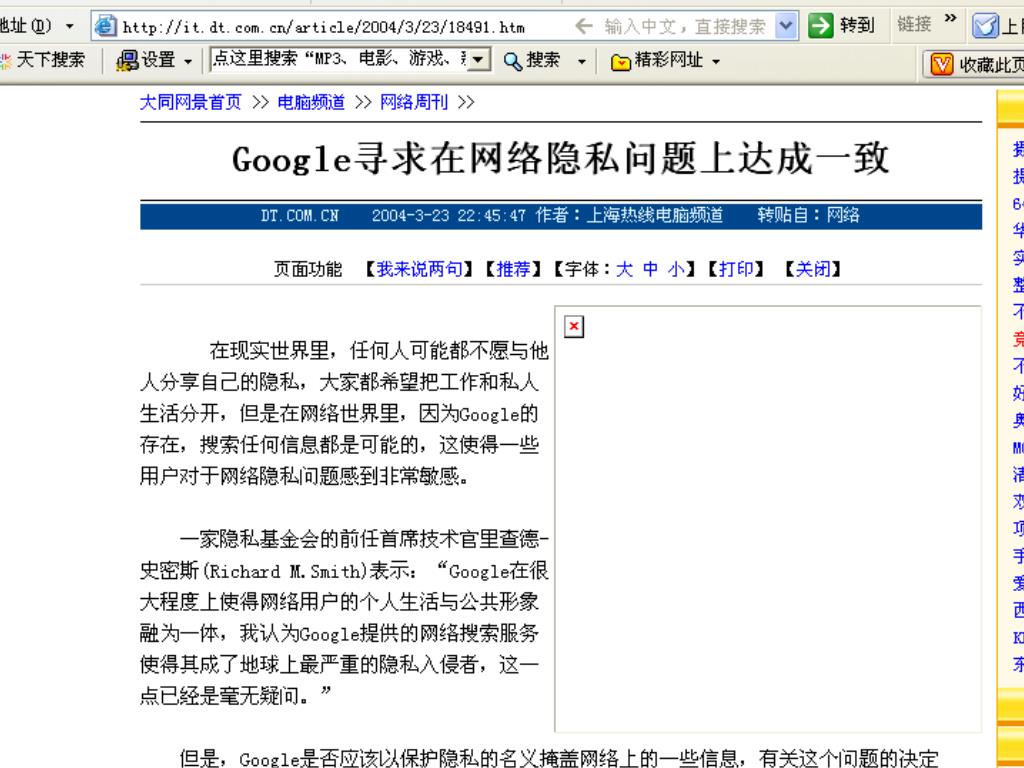Open the 大同网景首页 breadcrumb link
Viewport: 1024px width, 768px height.
click(x=191, y=103)
